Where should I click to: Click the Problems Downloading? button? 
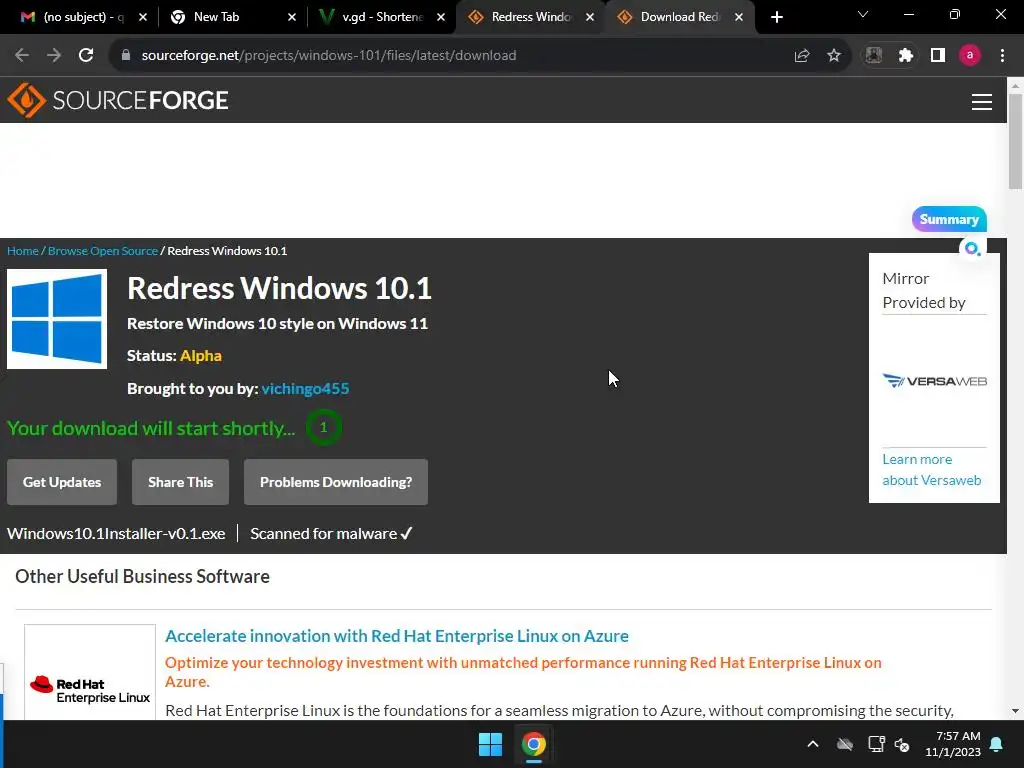point(336,482)
